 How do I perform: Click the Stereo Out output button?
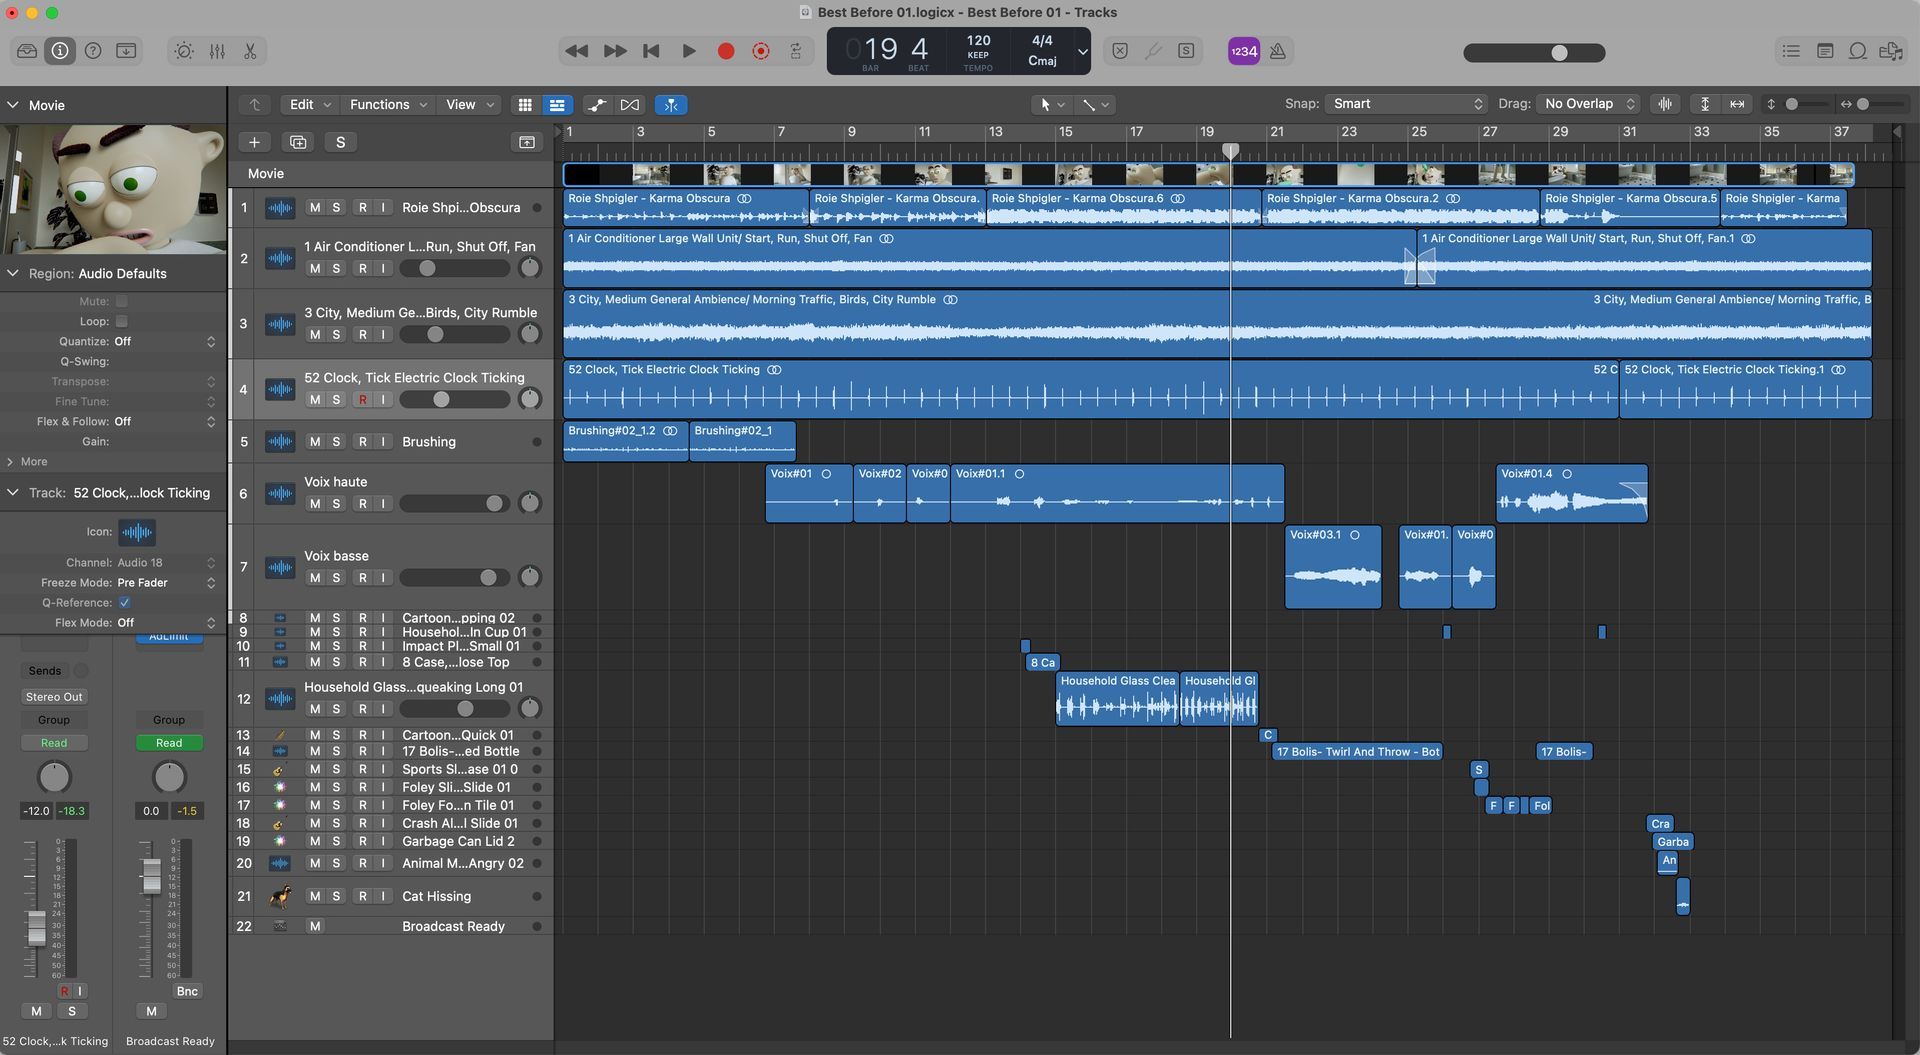54,697
